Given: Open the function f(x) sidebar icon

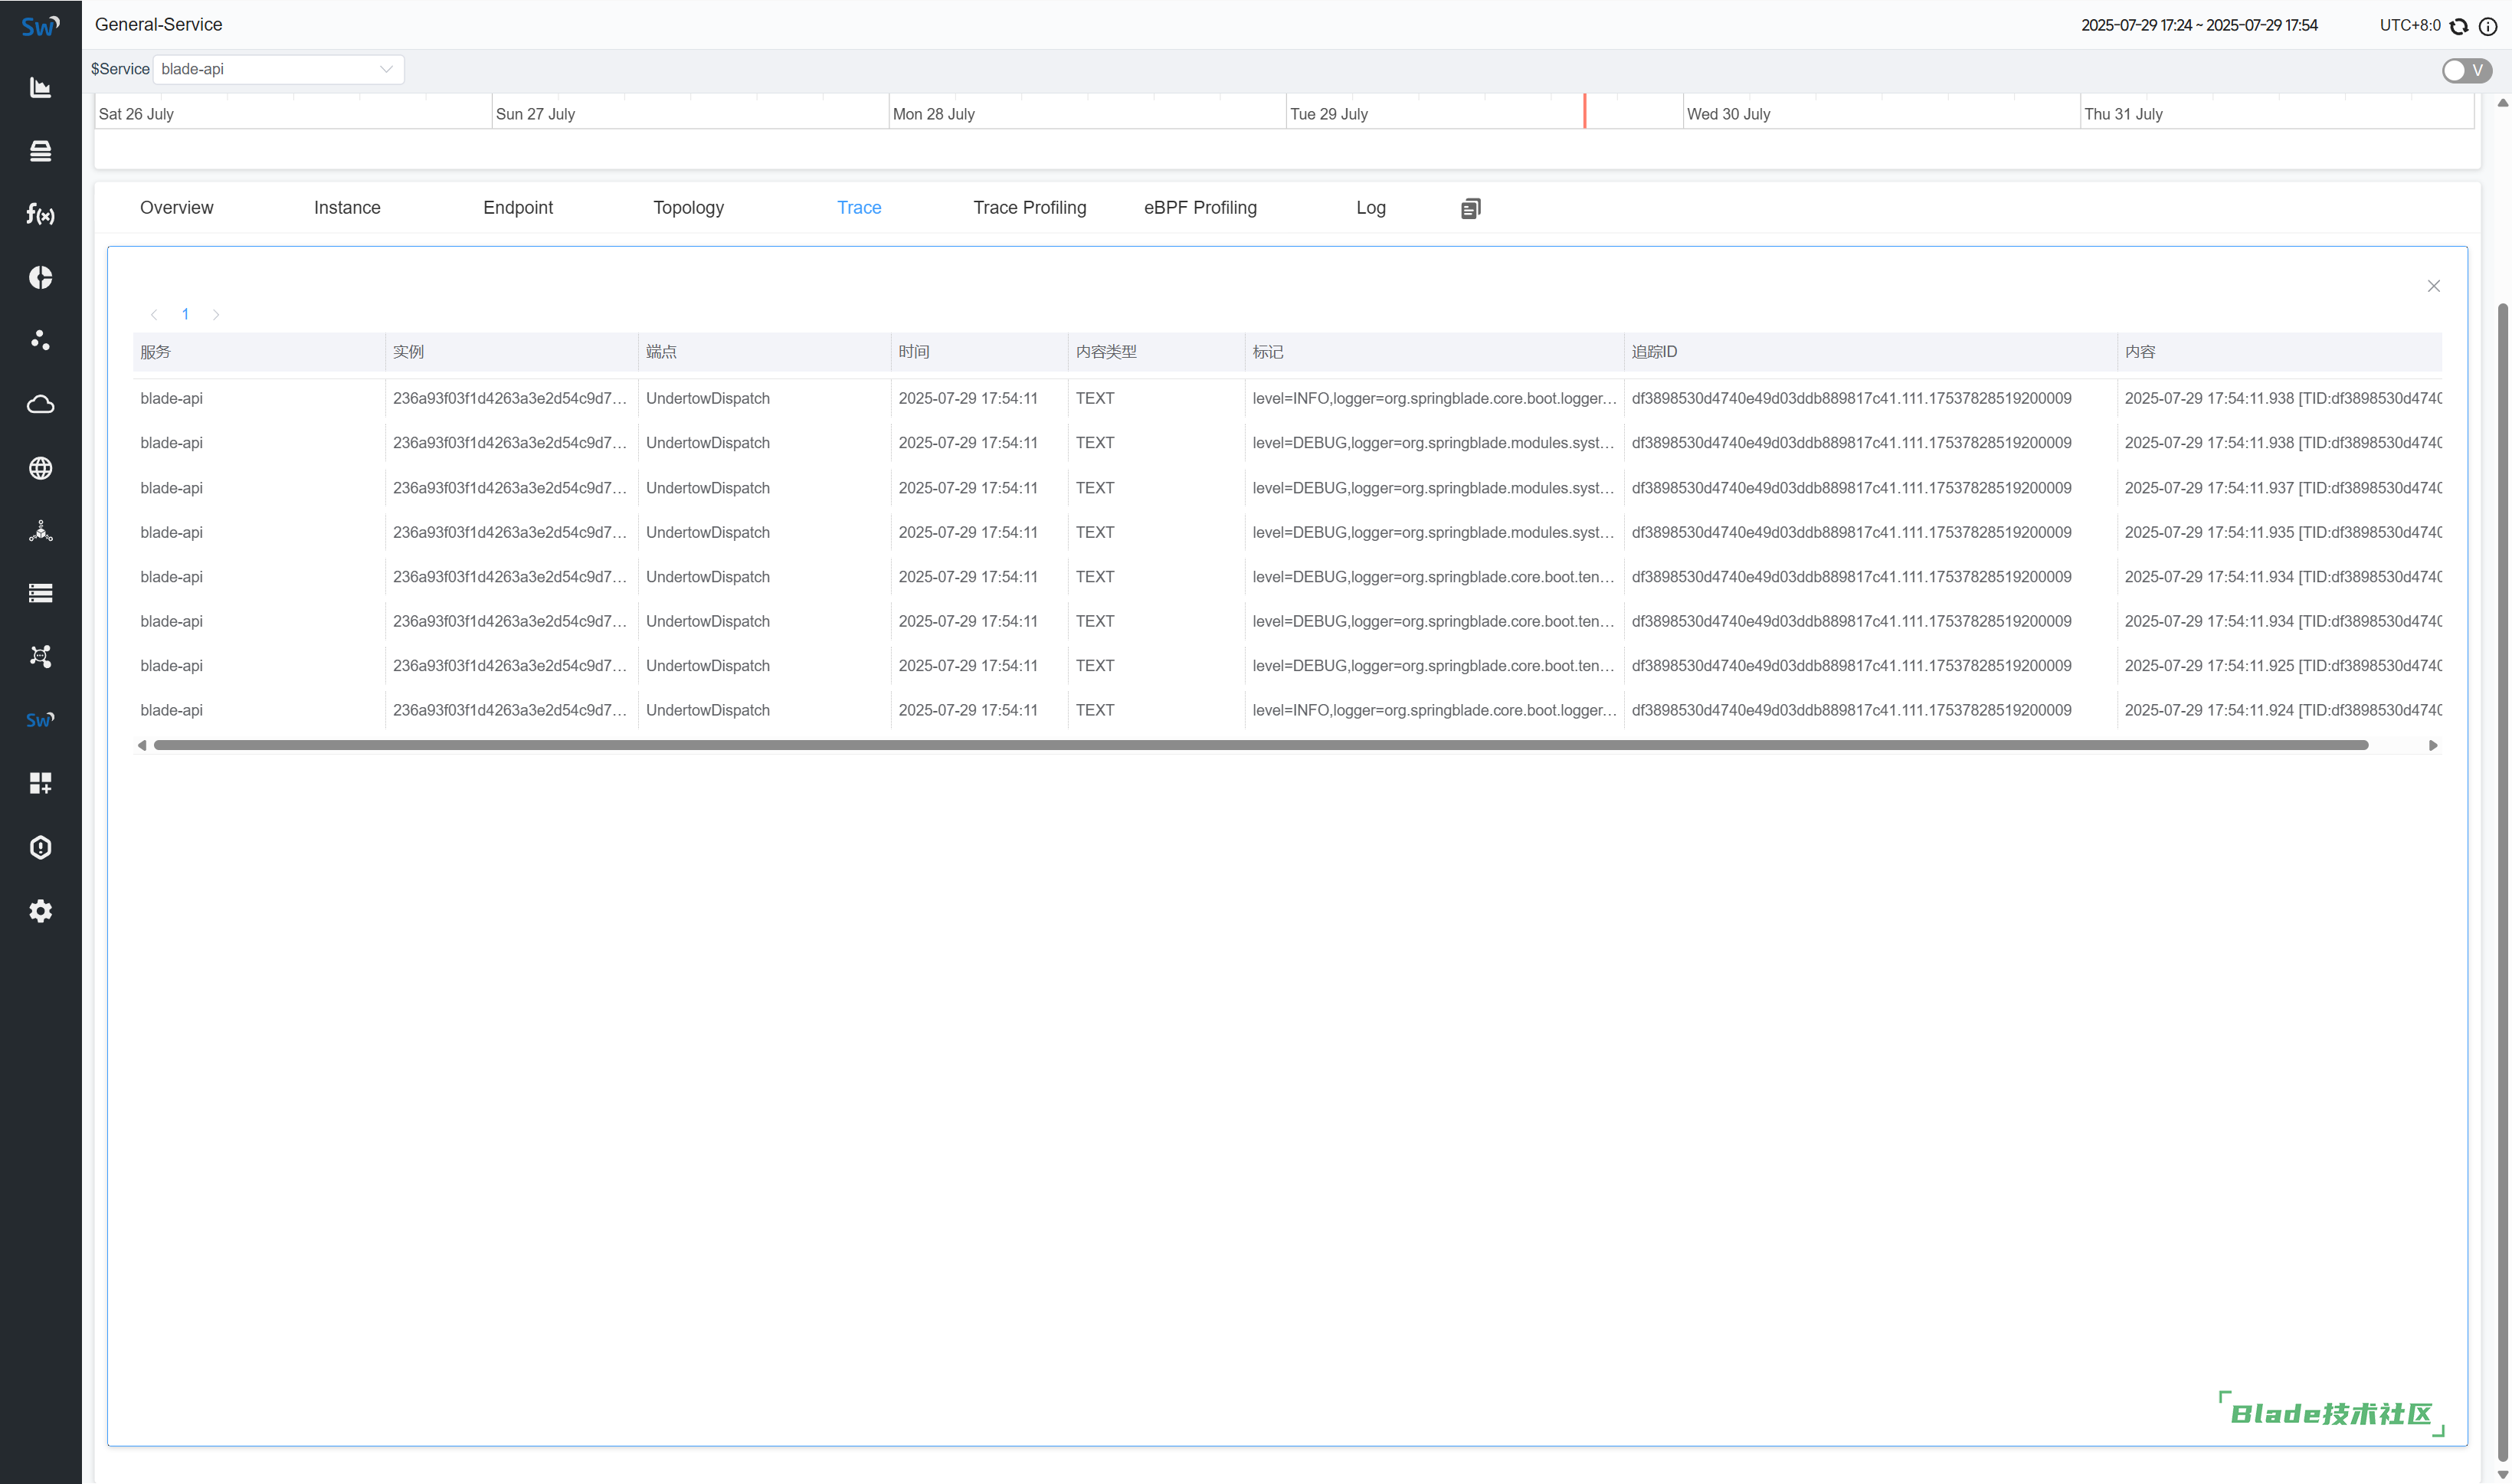Looking at the screenshot, I should (40, 214).
